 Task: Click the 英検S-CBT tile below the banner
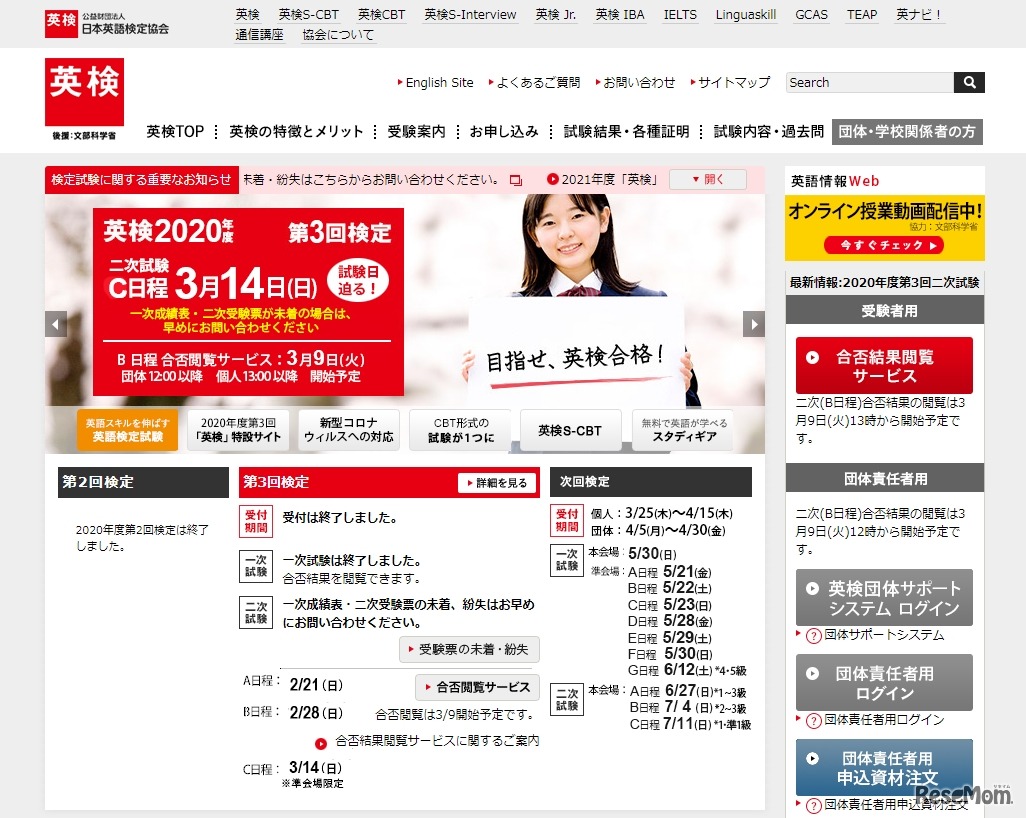coord(570,430)
